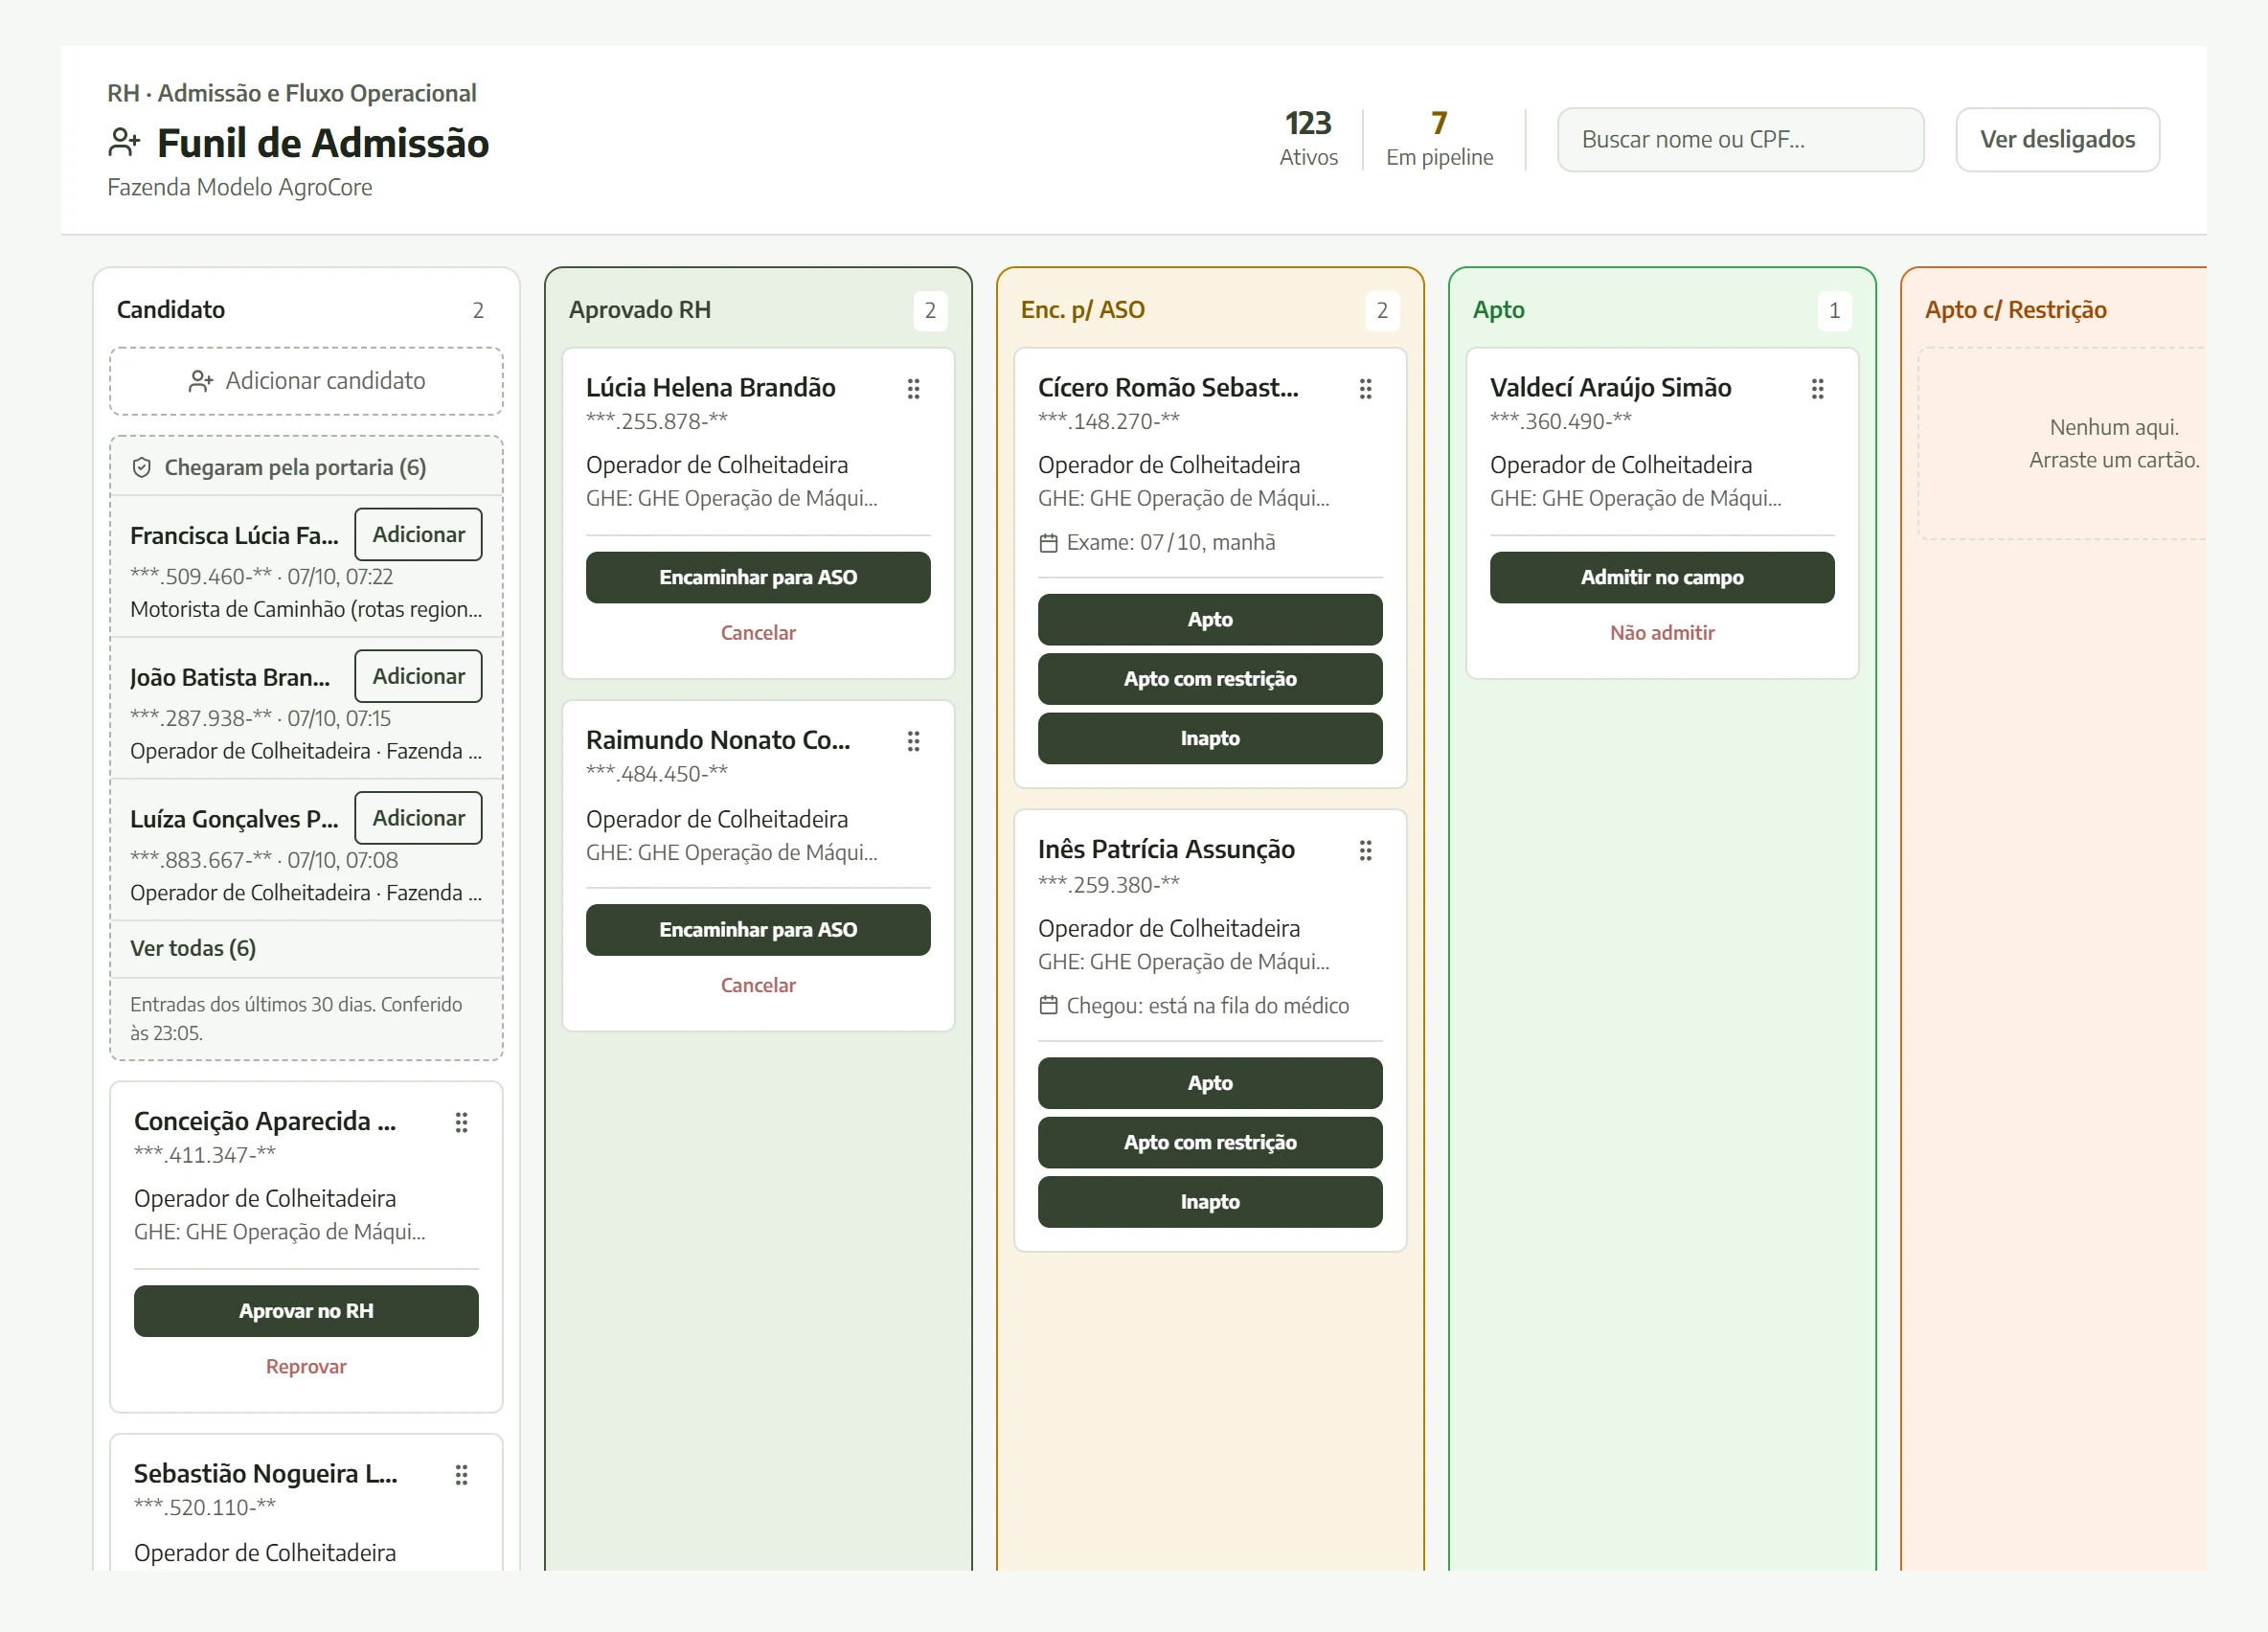Open the Ver desligados view

coord(2057,140)
